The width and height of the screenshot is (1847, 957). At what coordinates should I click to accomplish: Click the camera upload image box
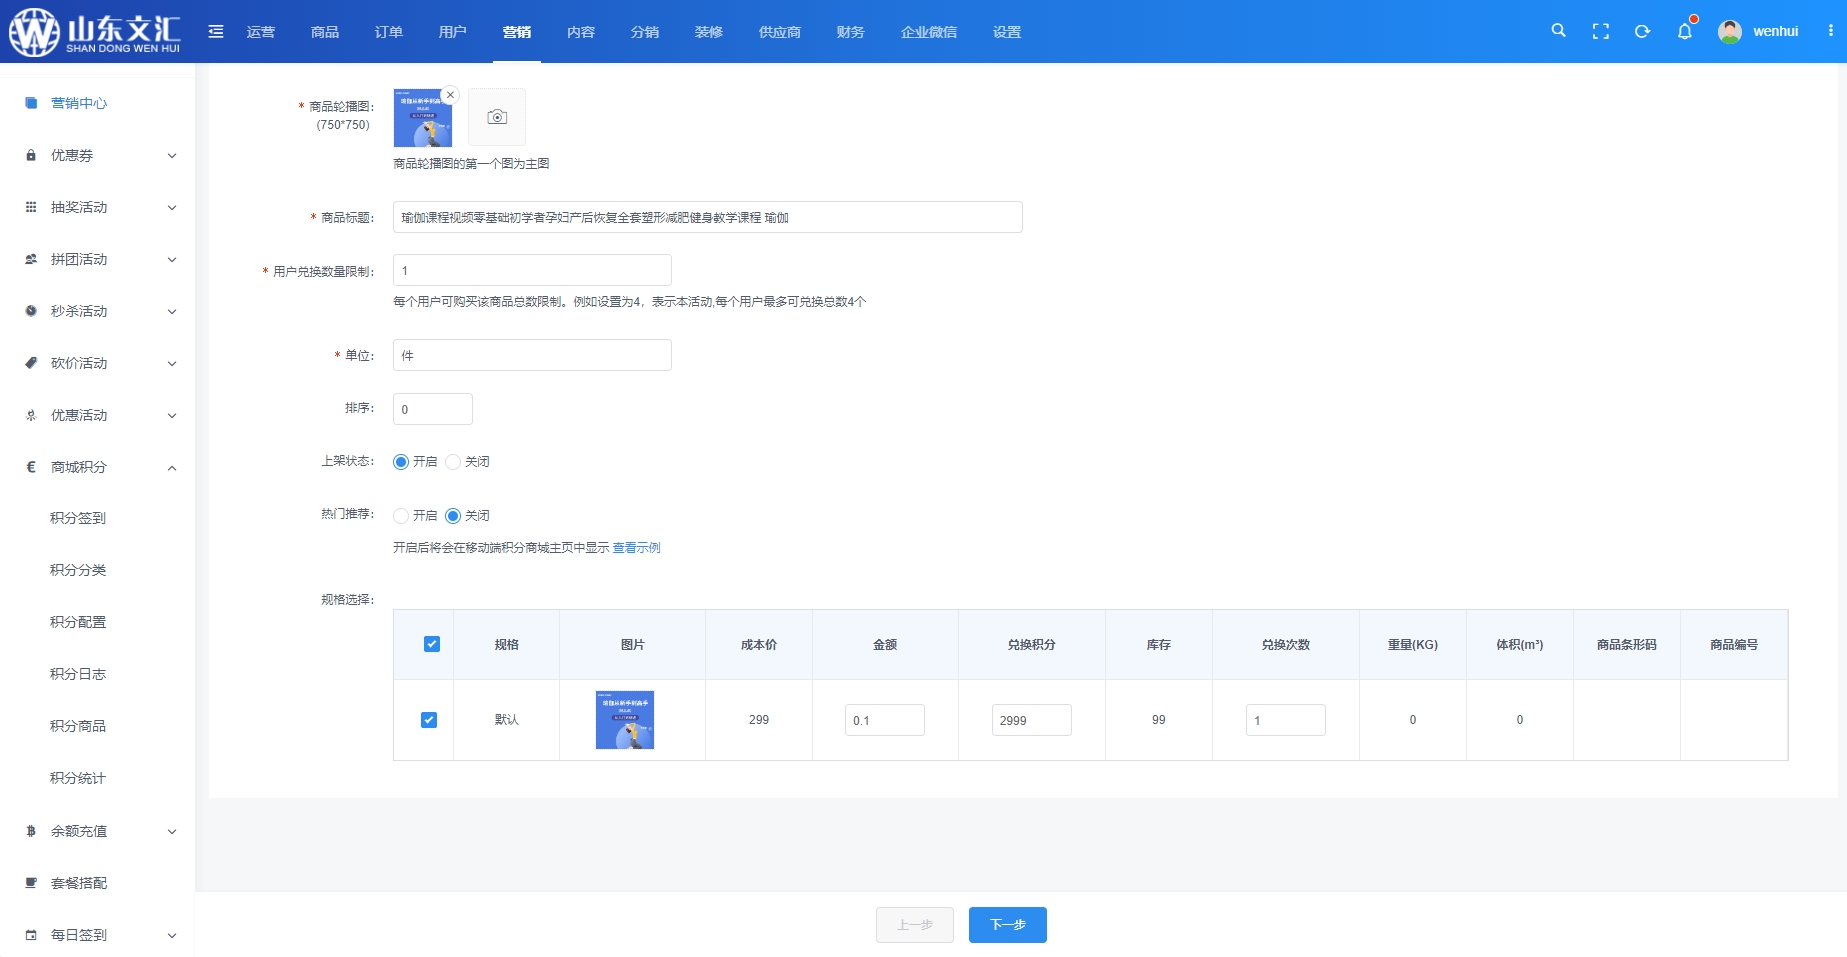497,117
